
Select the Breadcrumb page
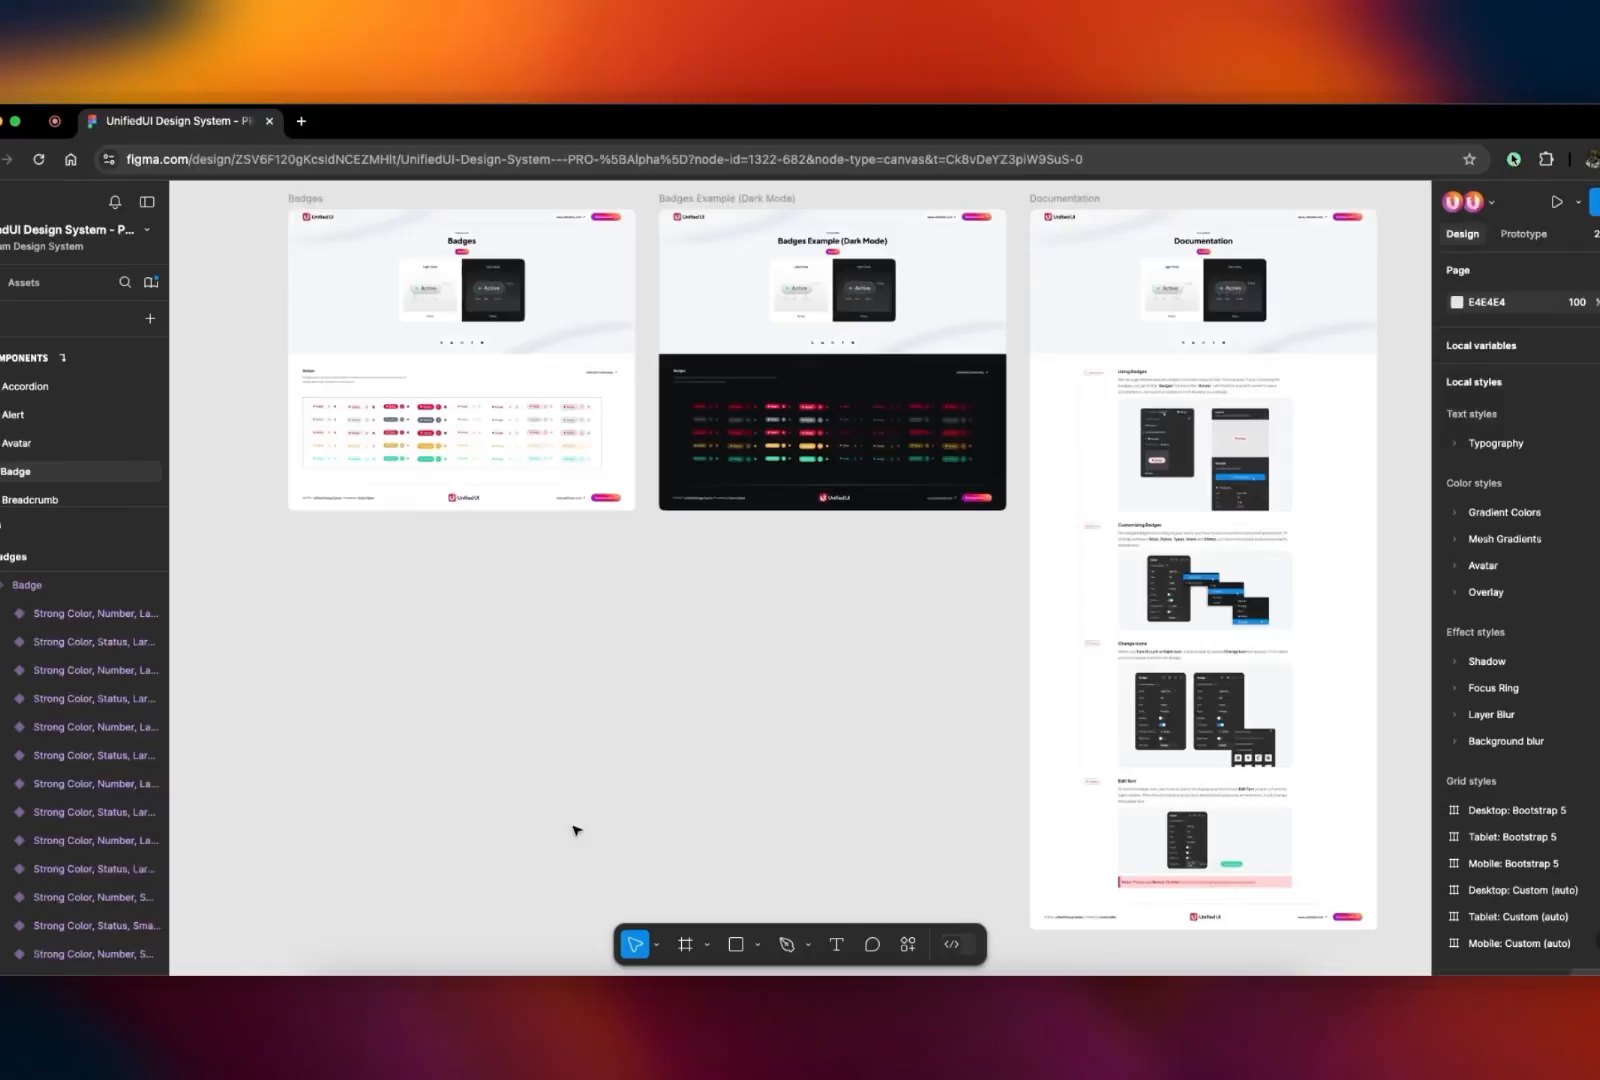(x=30, y=500)
